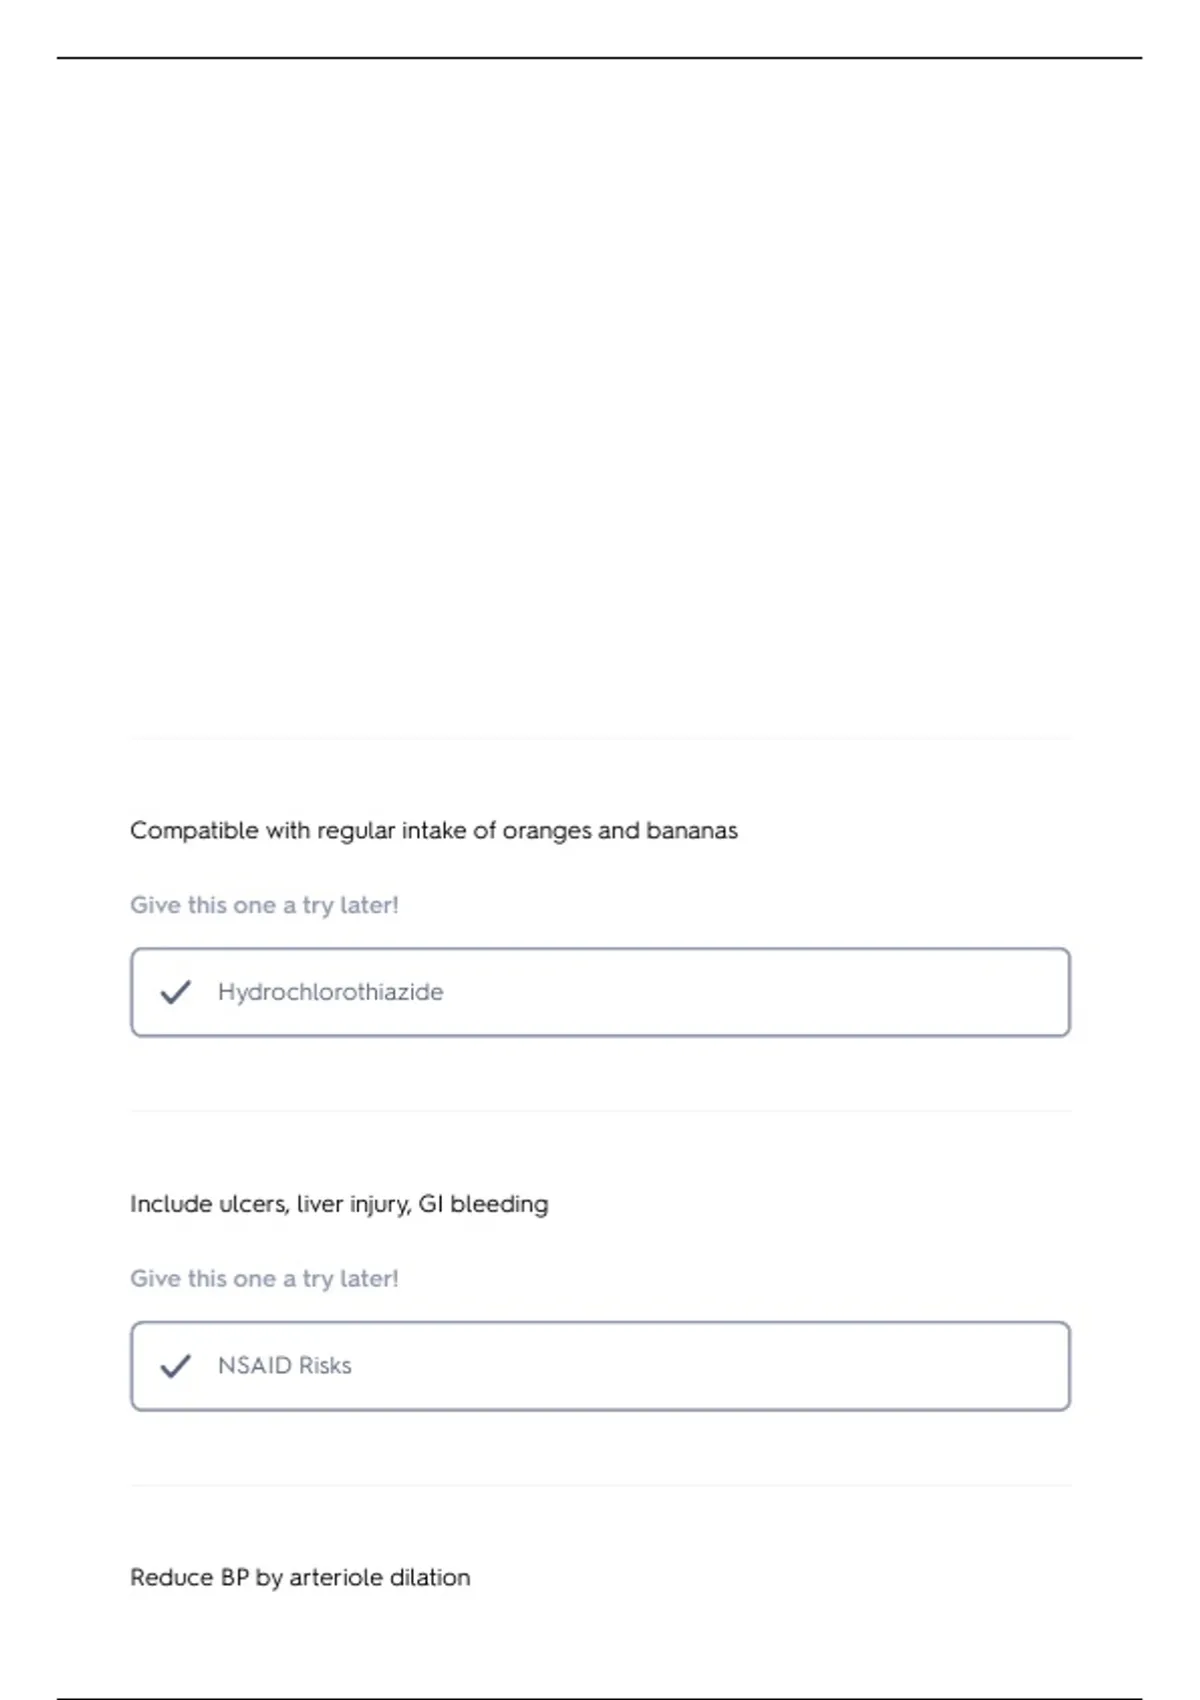The width and height of the screenshot is (1200, 1700).
Task: Click "Give this one a try later!" above NSAID Risks
Action: point(264,1279)
